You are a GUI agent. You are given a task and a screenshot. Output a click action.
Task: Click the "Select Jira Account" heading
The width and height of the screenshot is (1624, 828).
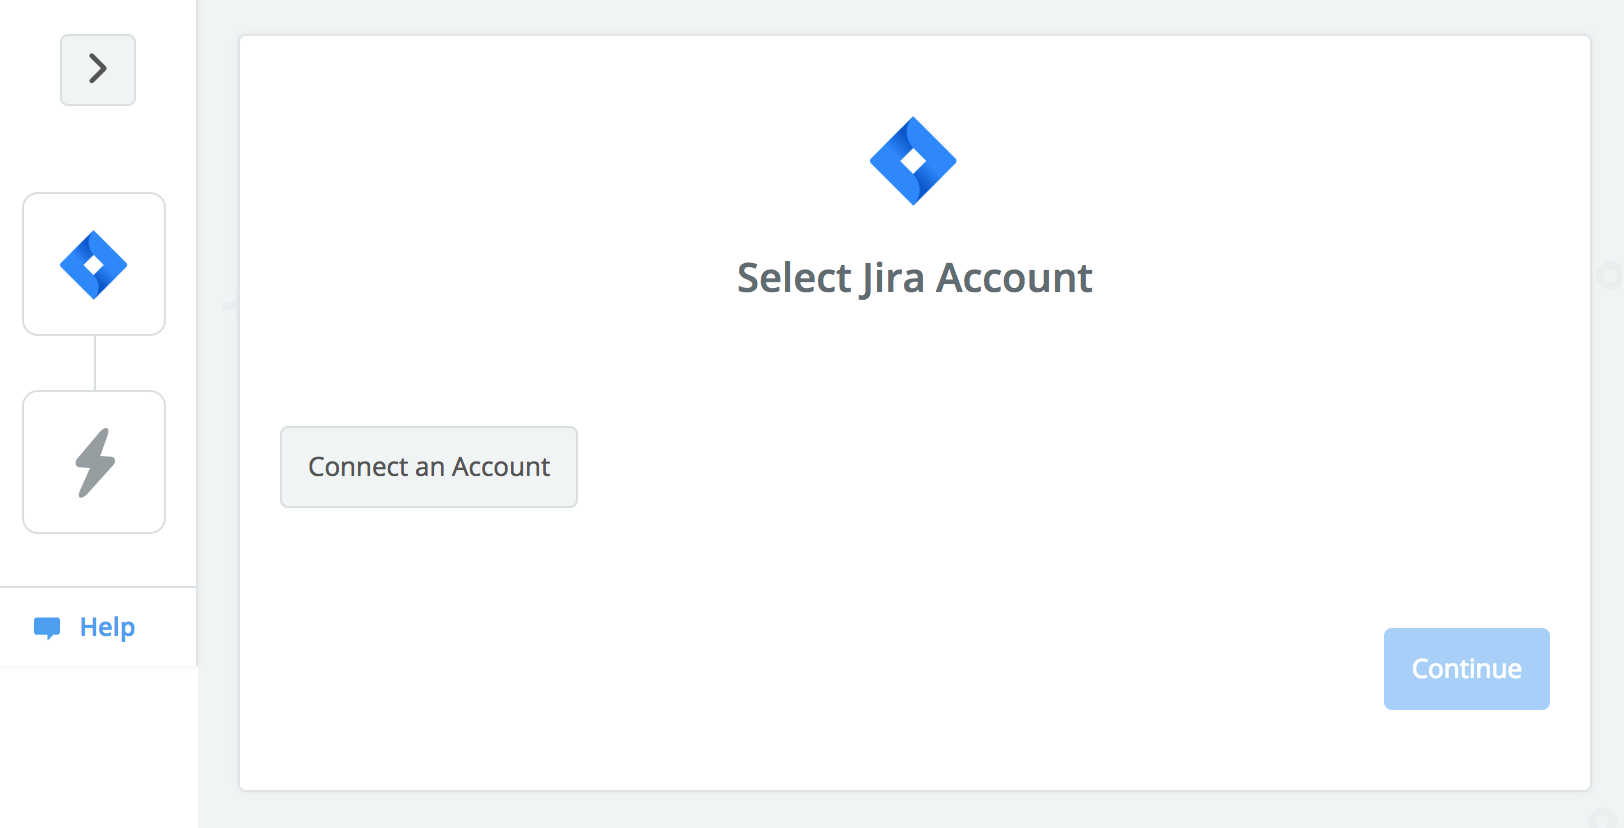(x=914, y=278)
